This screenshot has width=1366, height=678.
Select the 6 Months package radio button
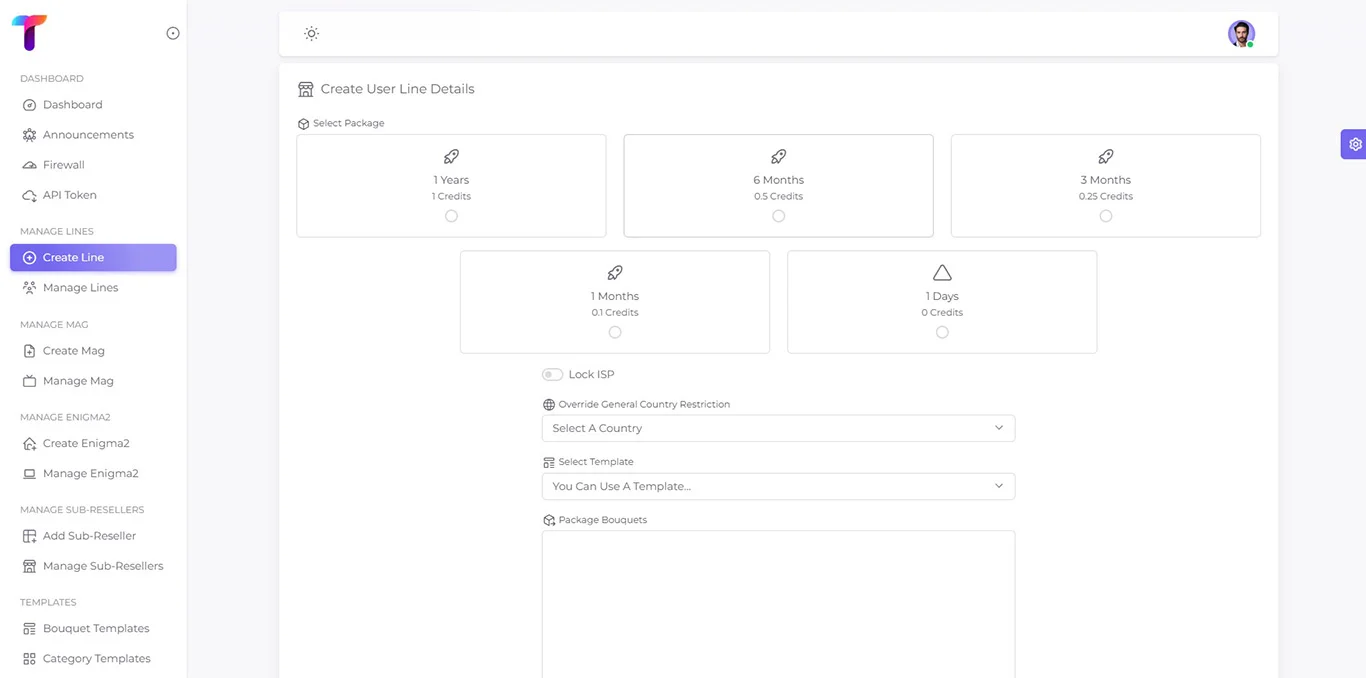coord(778,216)
